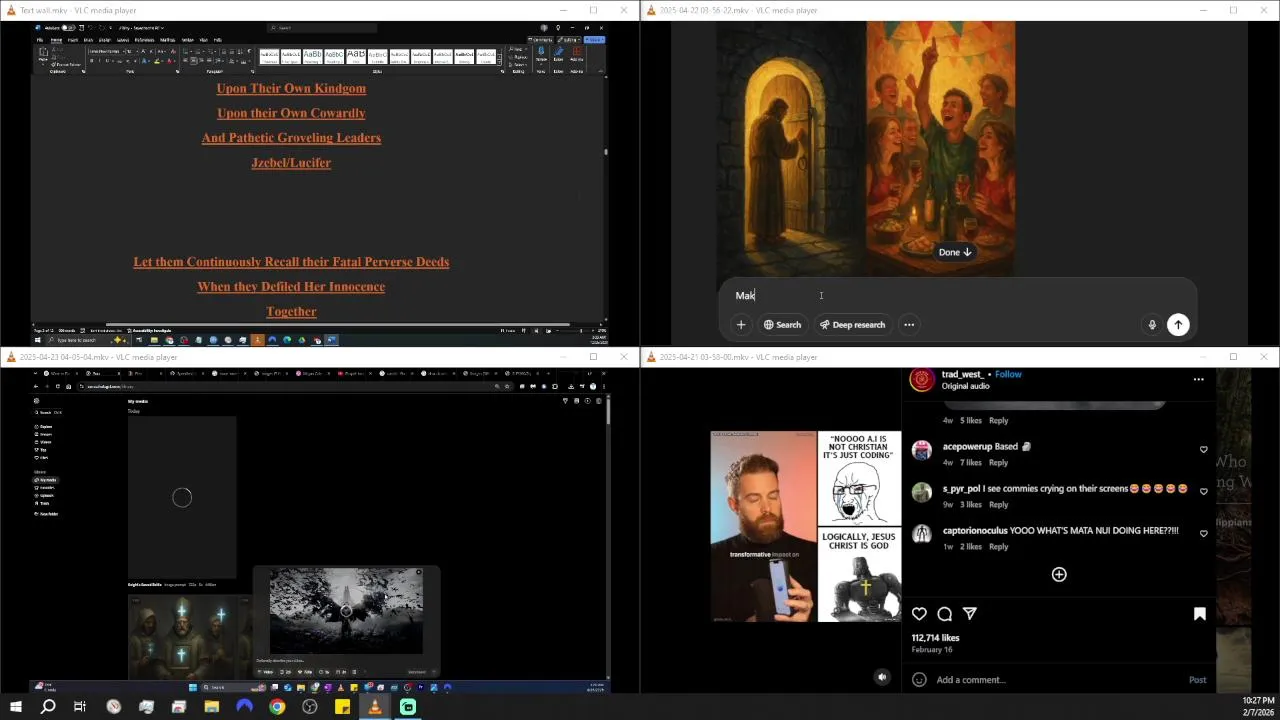The width and height of the screenshot is (1280, 720).
Task: Click the Search button in ChatGPT
Action: pyautogui.click(x=782, y=324)
